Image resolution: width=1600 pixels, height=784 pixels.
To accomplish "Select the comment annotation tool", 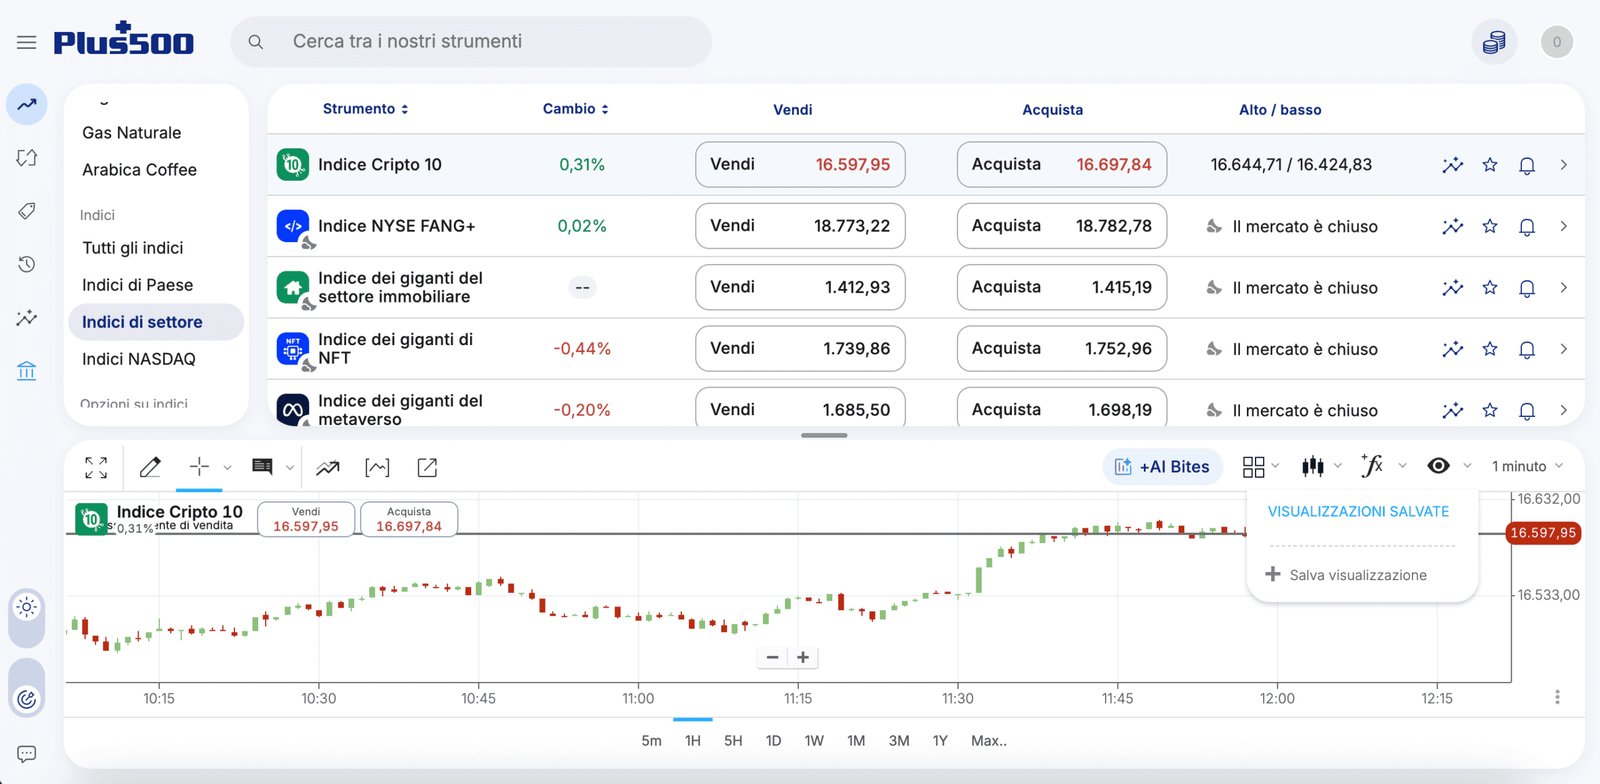I will [262, 467].
